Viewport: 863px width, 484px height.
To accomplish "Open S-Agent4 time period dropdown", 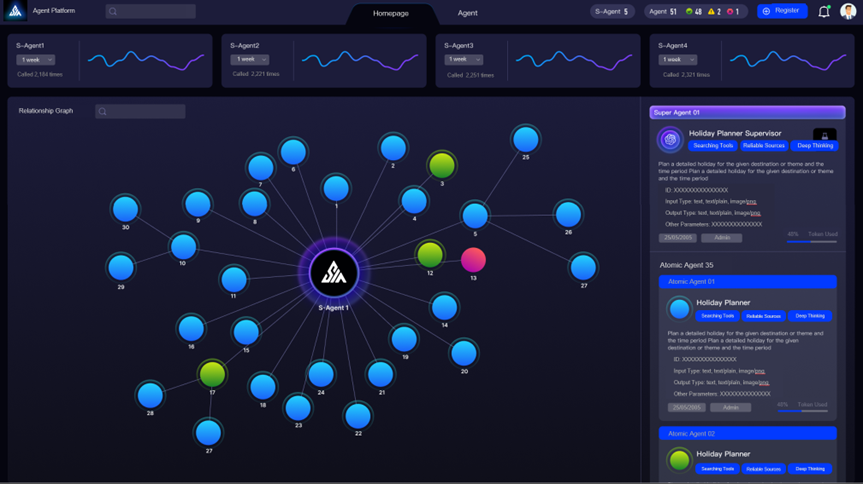I will (x=677, y=60).
